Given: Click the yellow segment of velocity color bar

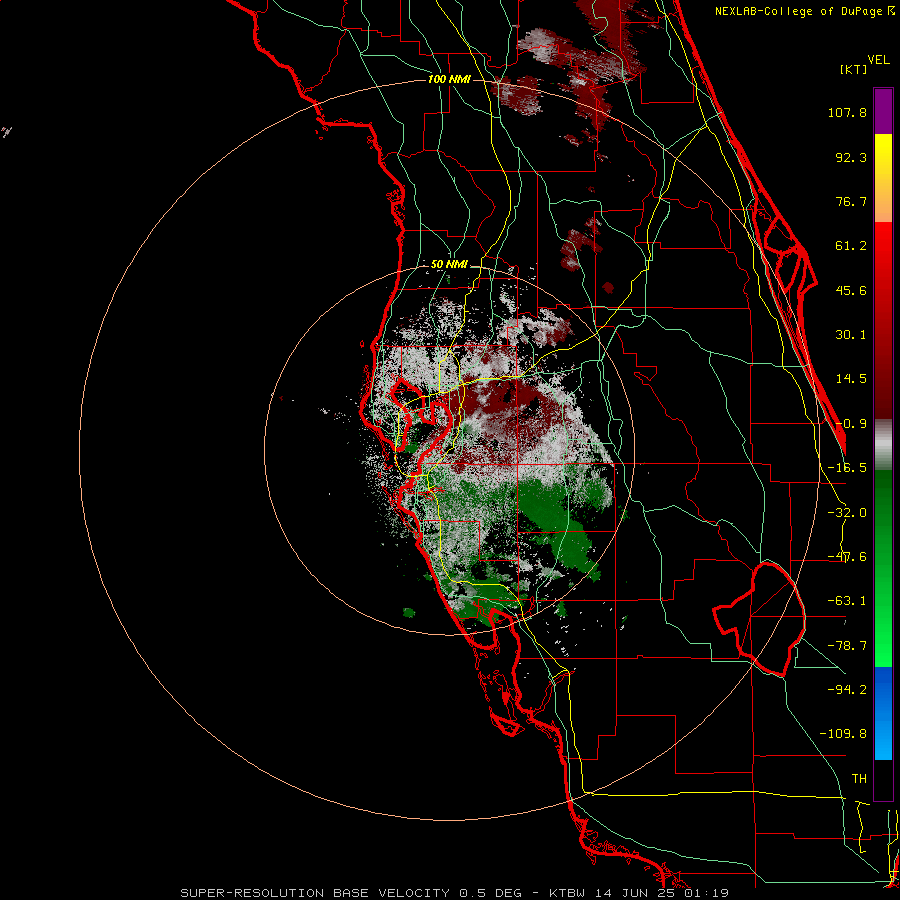Looking at the screenshot, I should (883, 152).
